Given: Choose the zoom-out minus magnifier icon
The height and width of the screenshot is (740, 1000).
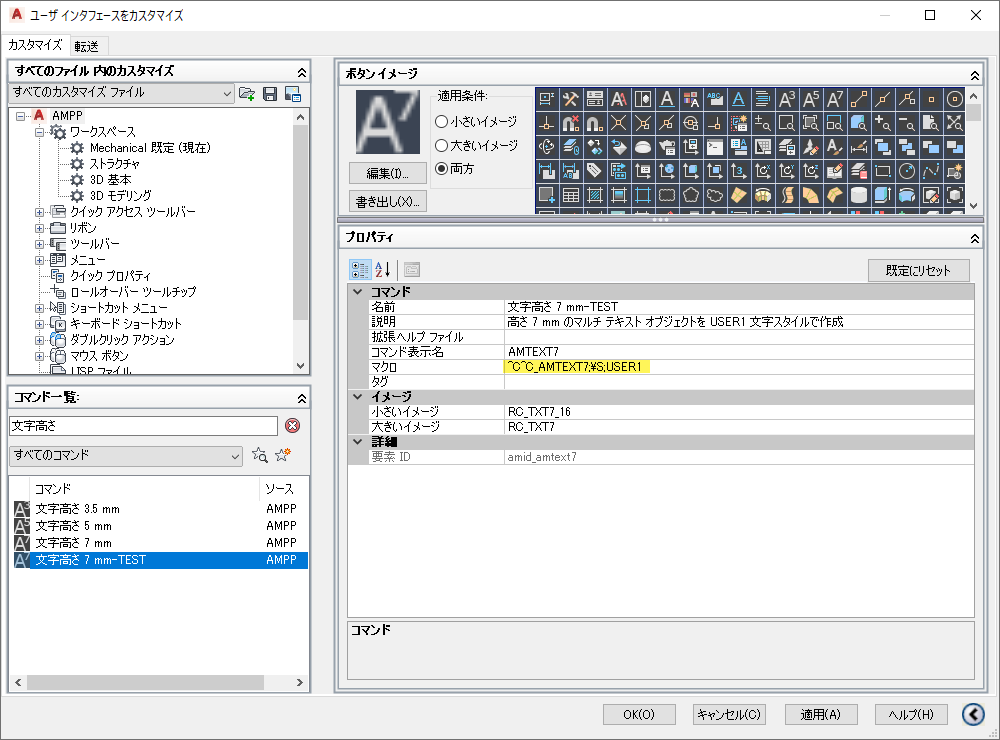Looking at the screenshot, I should pyautogui.click(x=906, y=122).
